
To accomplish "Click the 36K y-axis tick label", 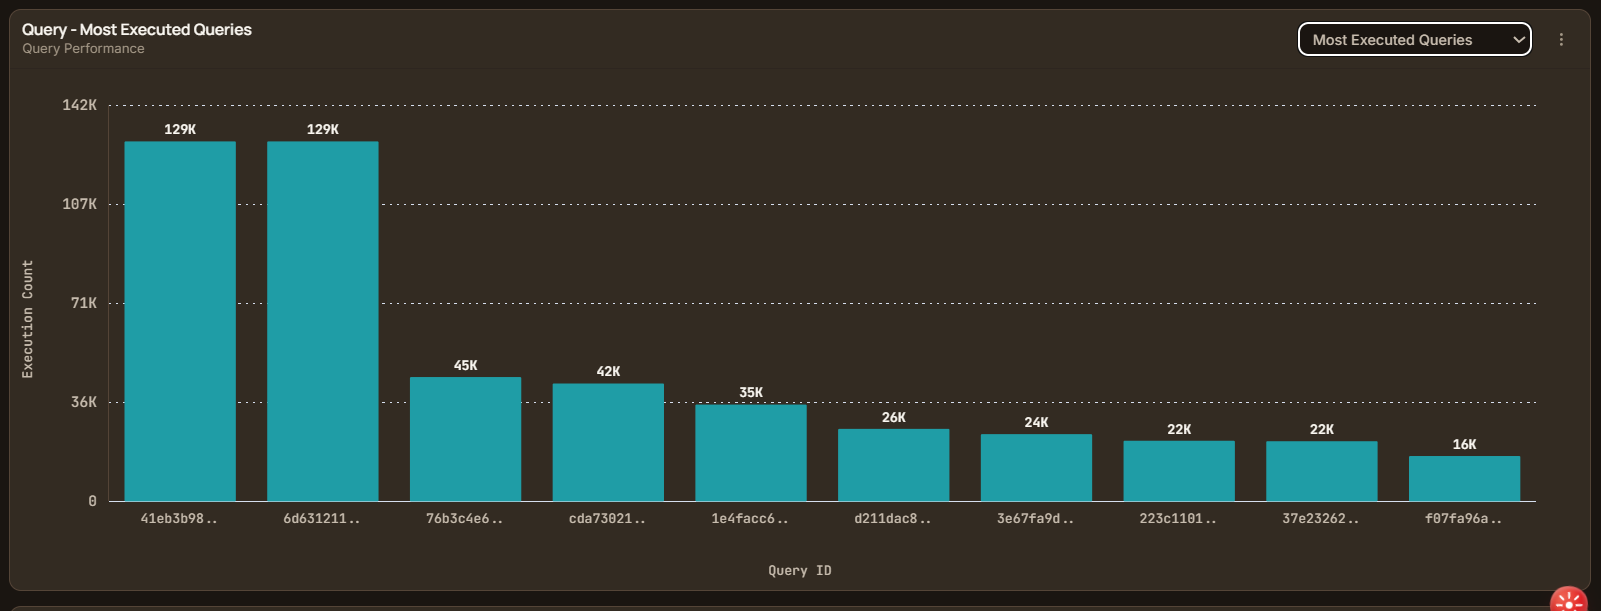I will [84, 402].
